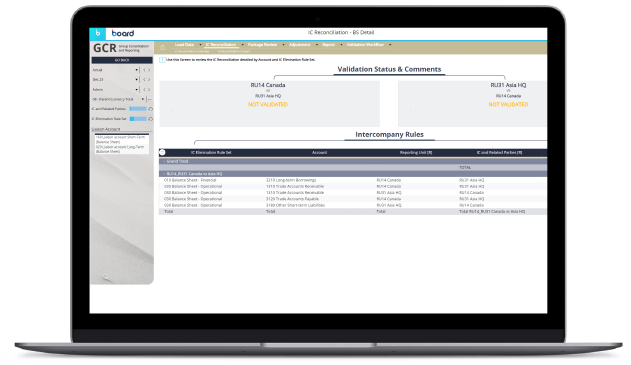631x365 pixels.
Task: Go to next value of Actual selector
Action: tap(149, 70)
